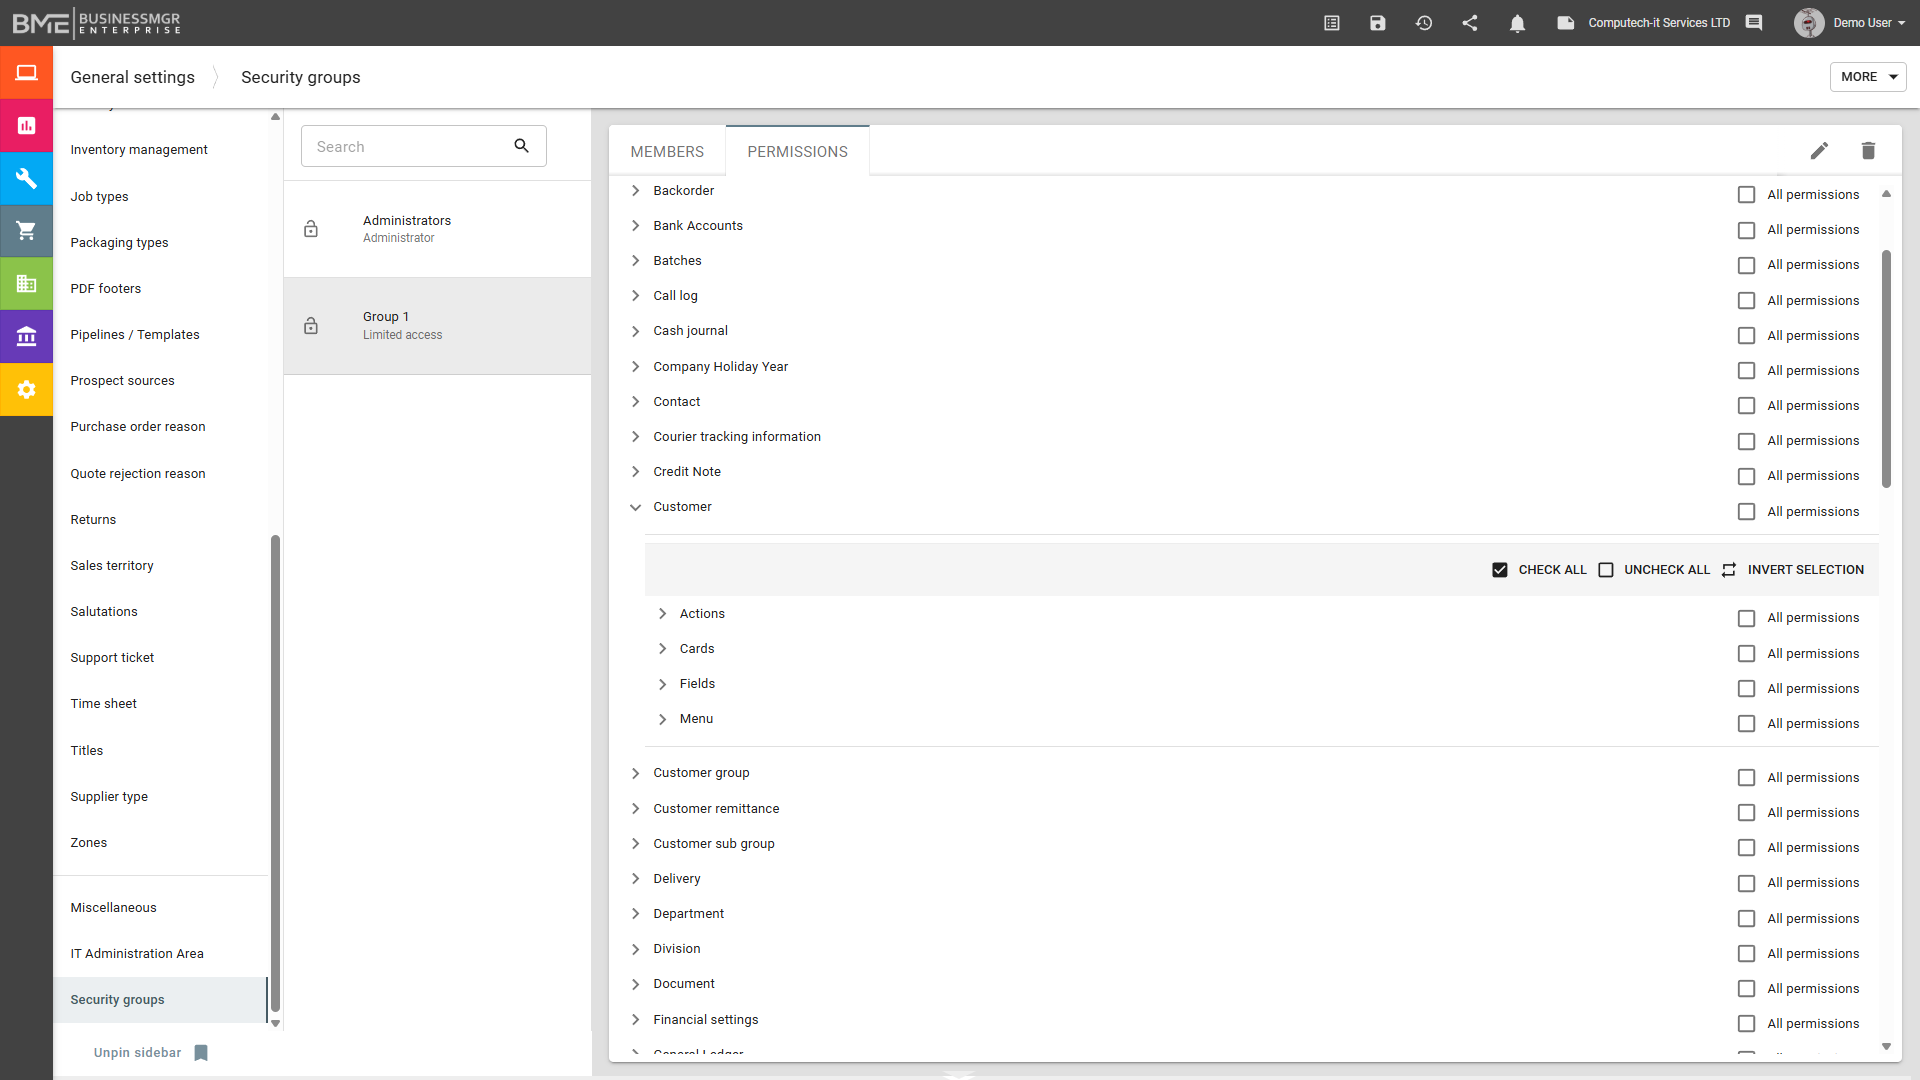The image size is (1920, 1080).
Task: Open notifications via the bell icon
Action: [1517, 22]
